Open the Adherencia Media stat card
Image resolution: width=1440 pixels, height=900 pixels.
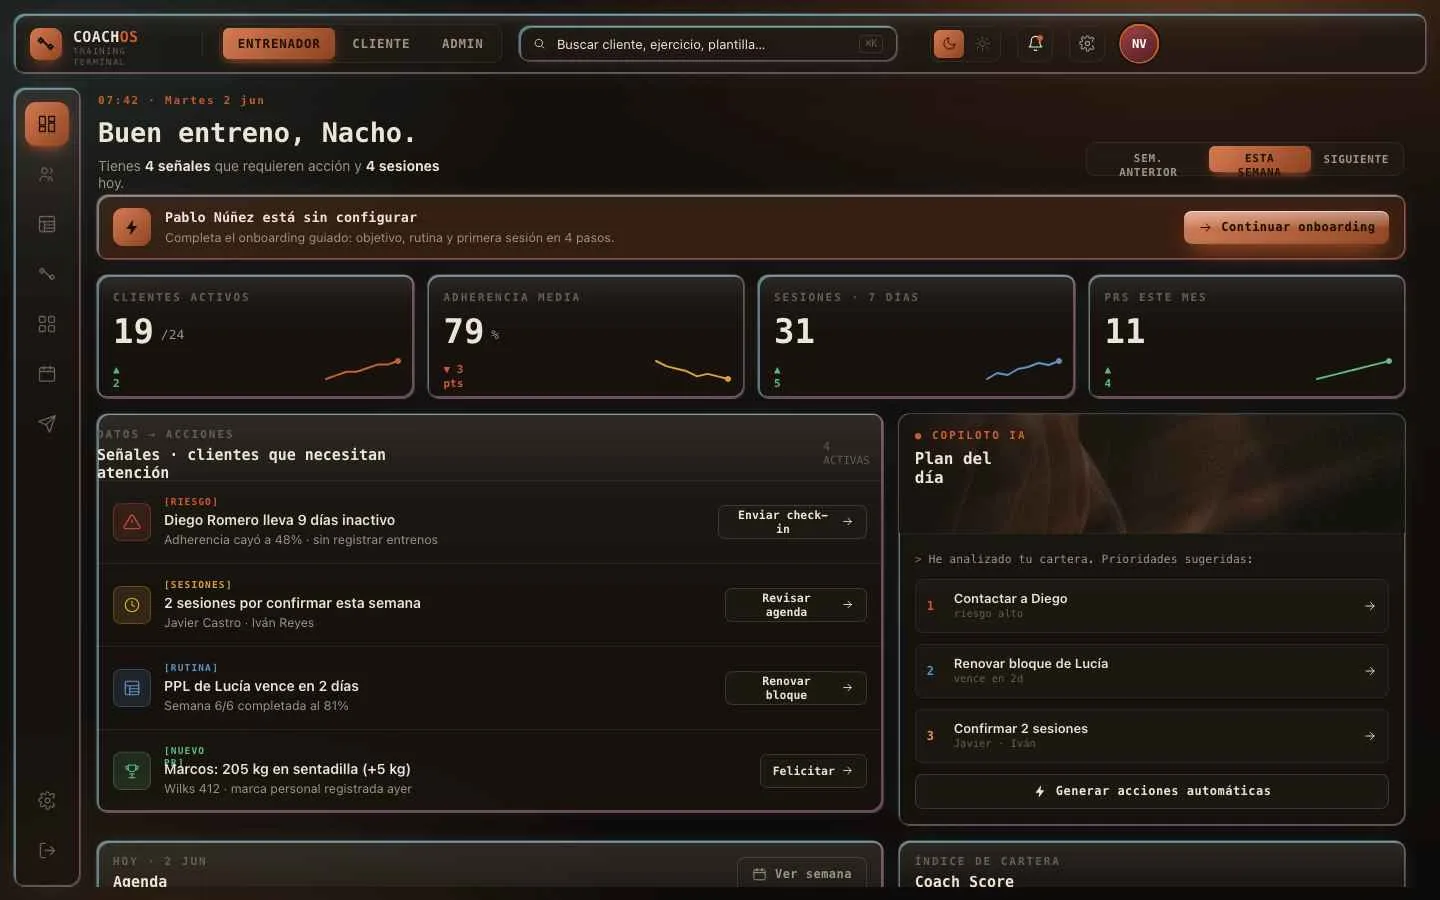(x=586, y=336)
